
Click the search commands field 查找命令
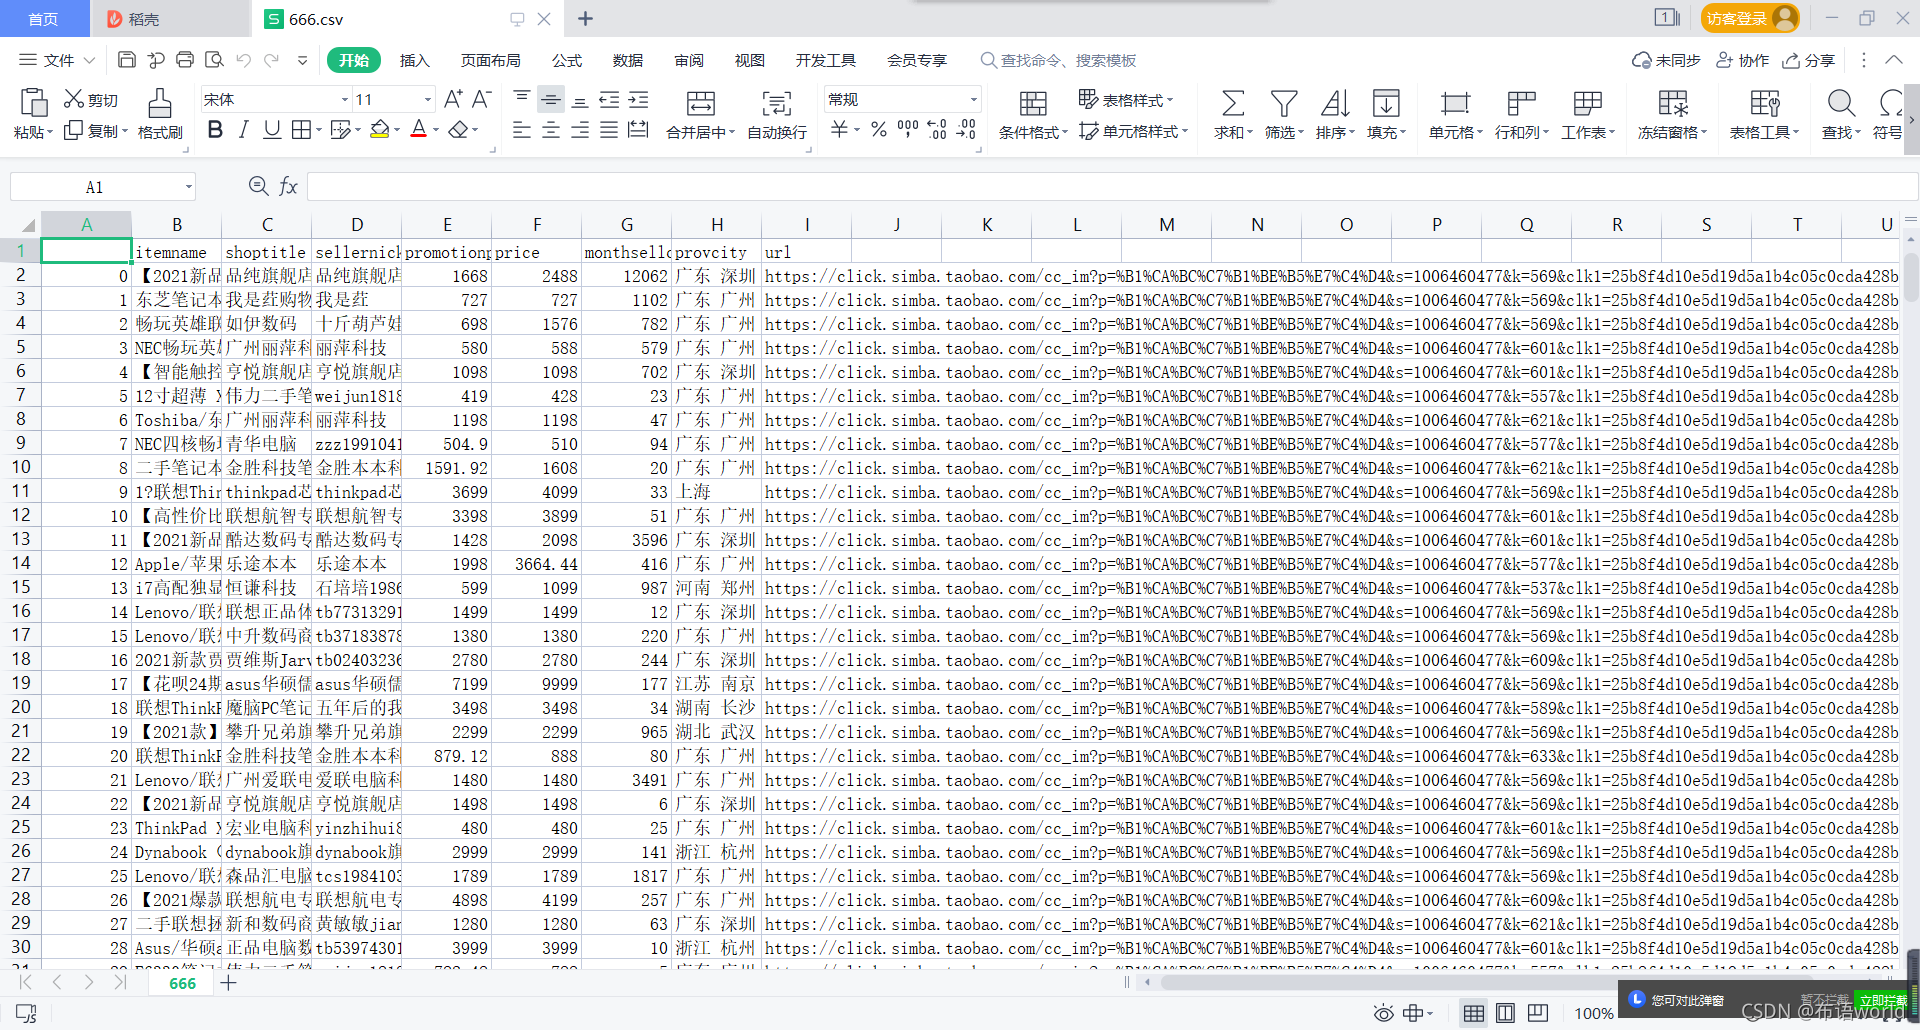tap(1058, 60)
